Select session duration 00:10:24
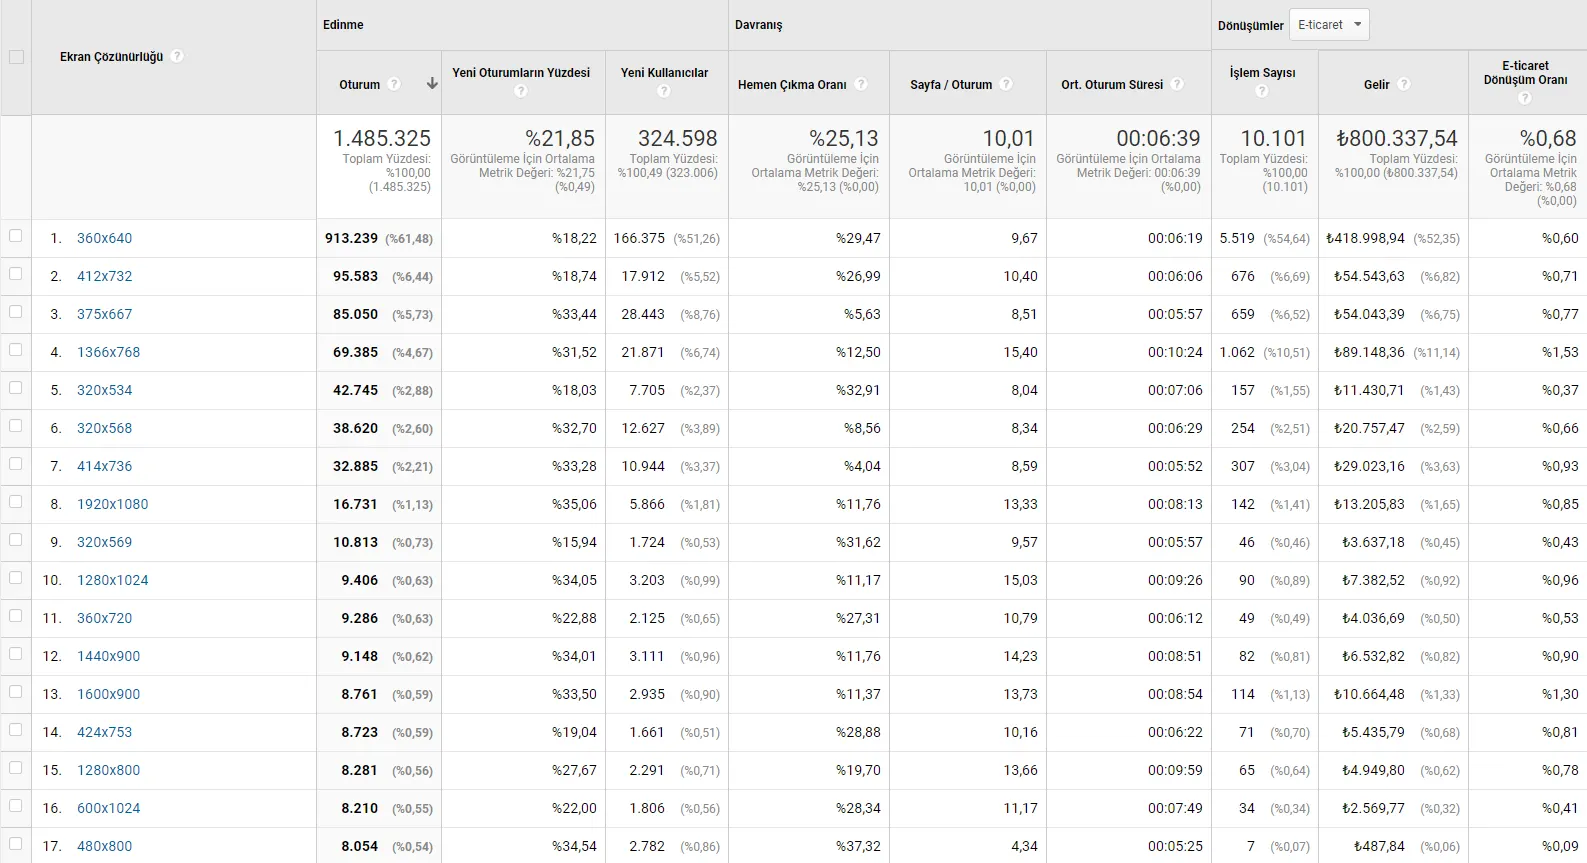 click(x=1175, y=352)
